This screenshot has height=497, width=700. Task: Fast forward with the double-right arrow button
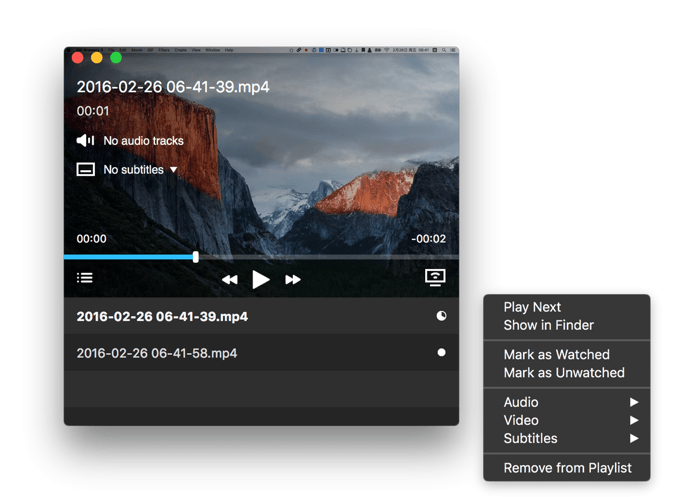293,280
